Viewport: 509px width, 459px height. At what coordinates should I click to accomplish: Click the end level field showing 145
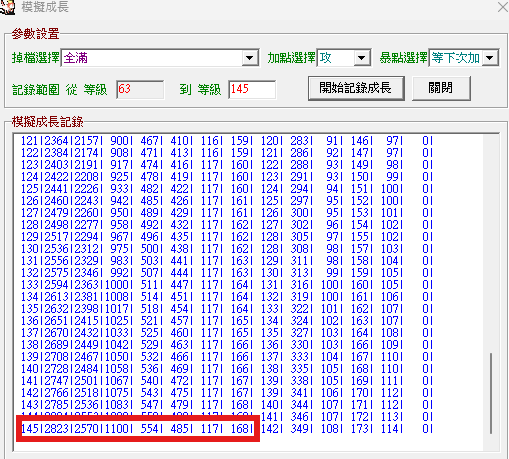coord(252,89)
